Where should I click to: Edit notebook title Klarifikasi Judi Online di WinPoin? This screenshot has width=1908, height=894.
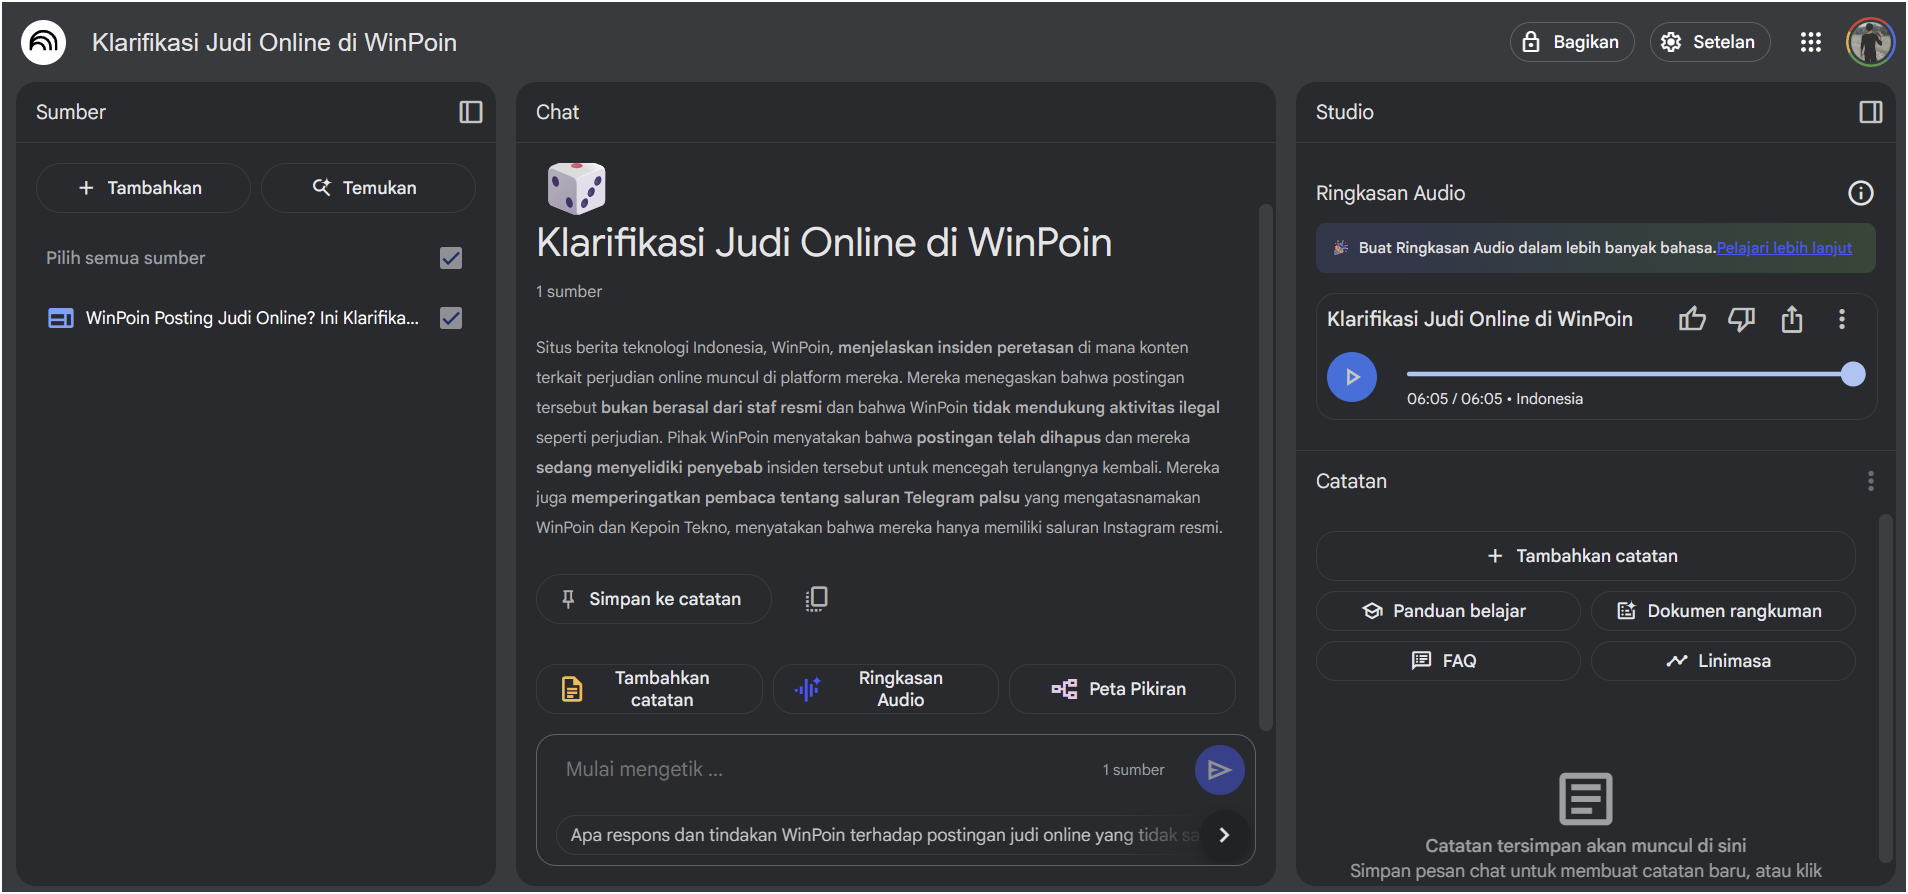pyautogui.click(x=274, y=42)
